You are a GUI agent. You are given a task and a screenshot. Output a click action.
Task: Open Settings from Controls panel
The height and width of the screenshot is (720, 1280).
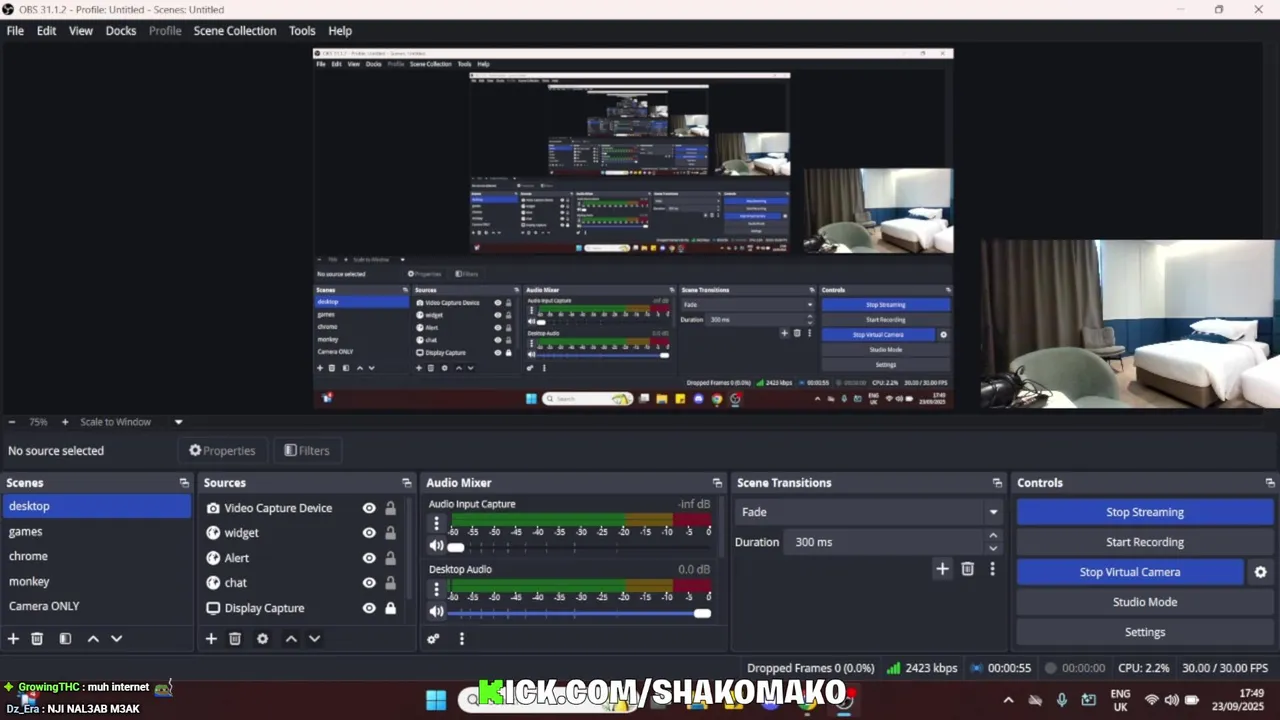[1145, 632]
